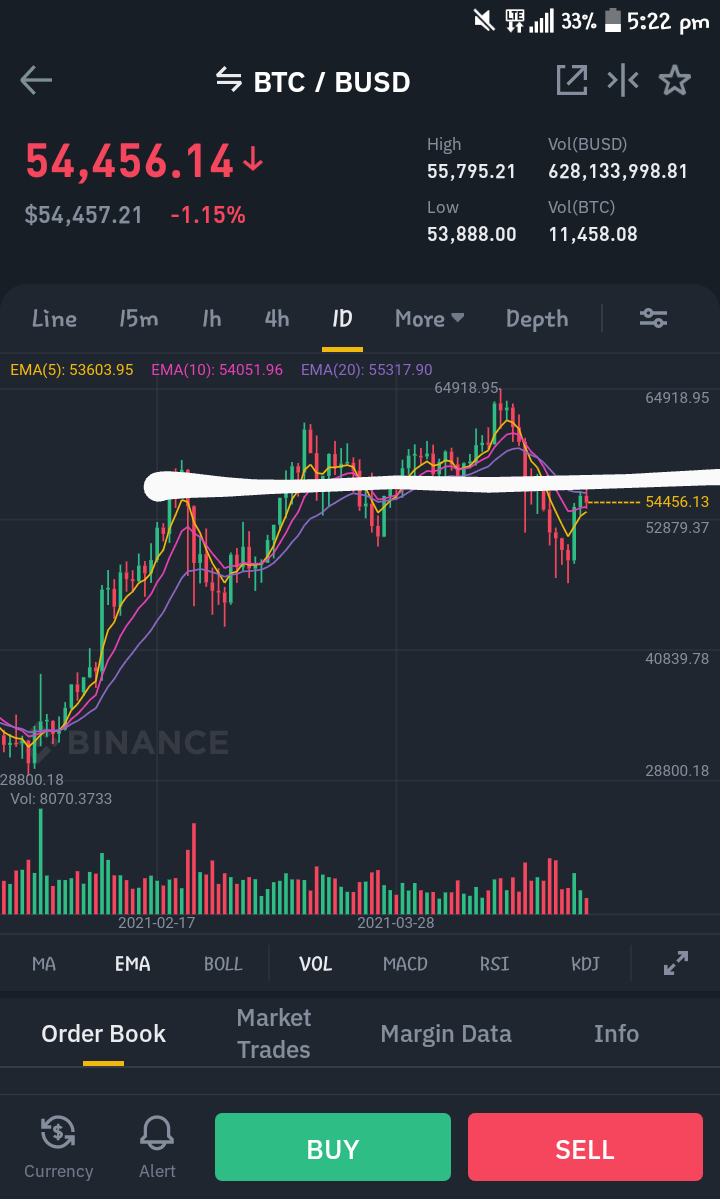Tap the back arrow icon
This screenshot has height=1199, width=720.
click(35, 80)
